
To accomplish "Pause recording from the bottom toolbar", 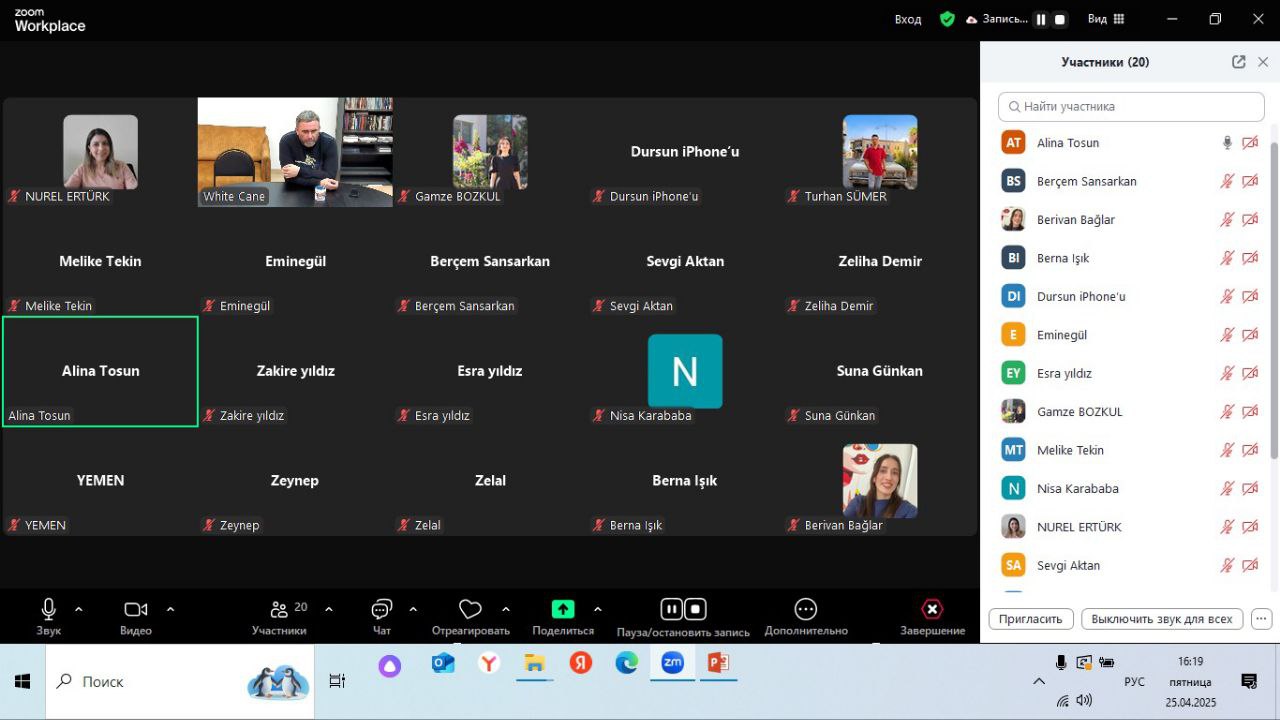I will (671, 609).
